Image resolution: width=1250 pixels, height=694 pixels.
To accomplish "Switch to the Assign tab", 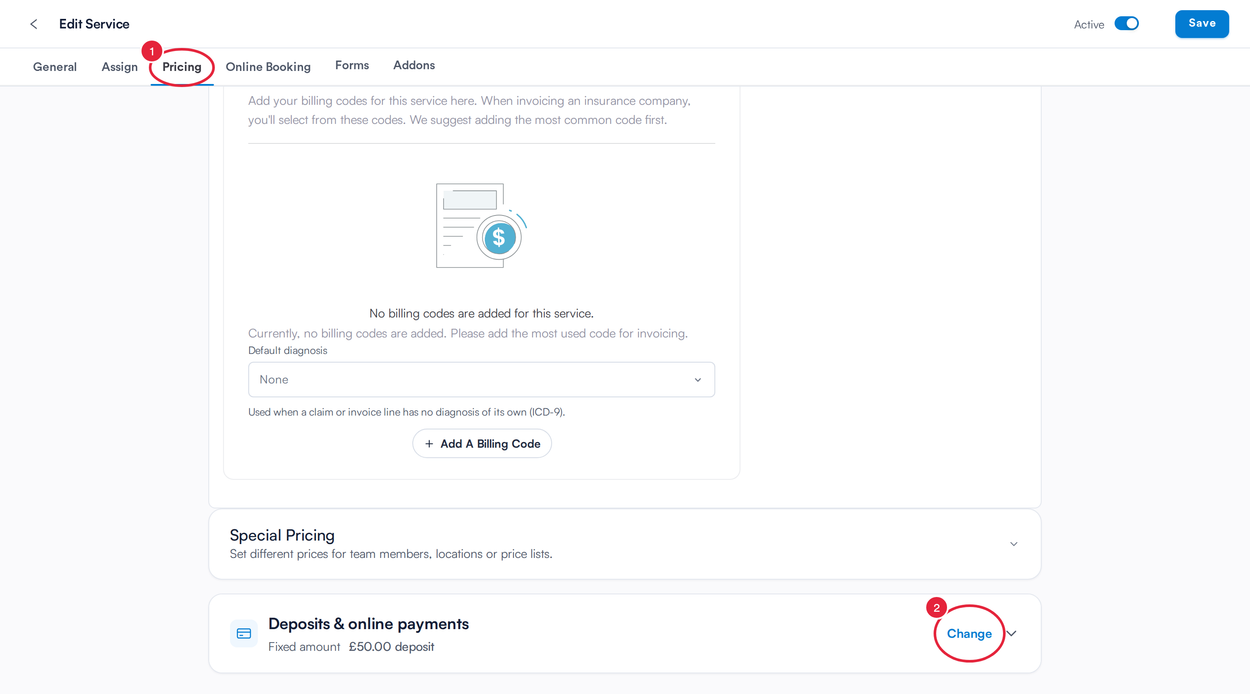I will click(119, 67).
